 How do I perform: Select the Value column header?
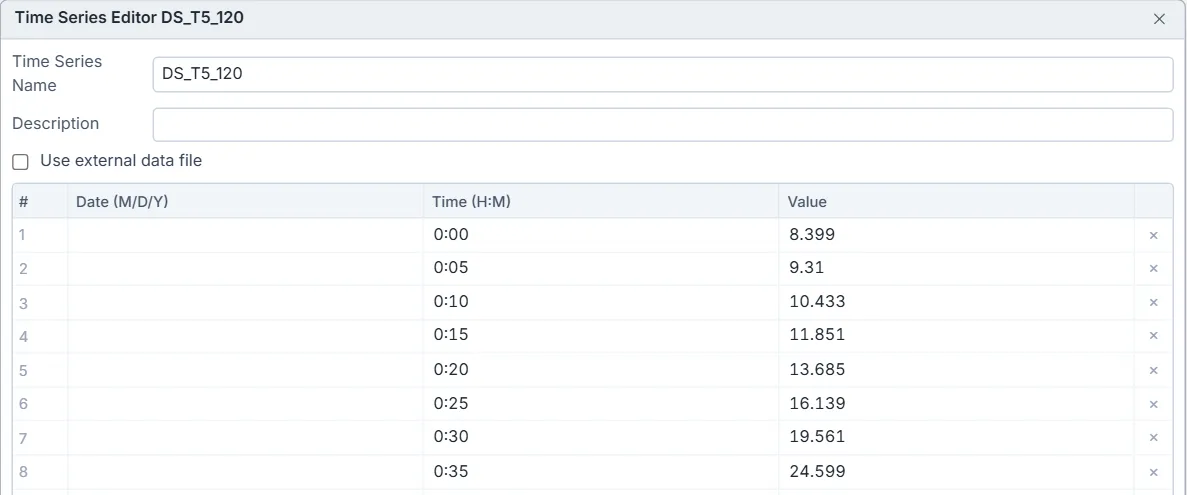[x=957, y=202]
